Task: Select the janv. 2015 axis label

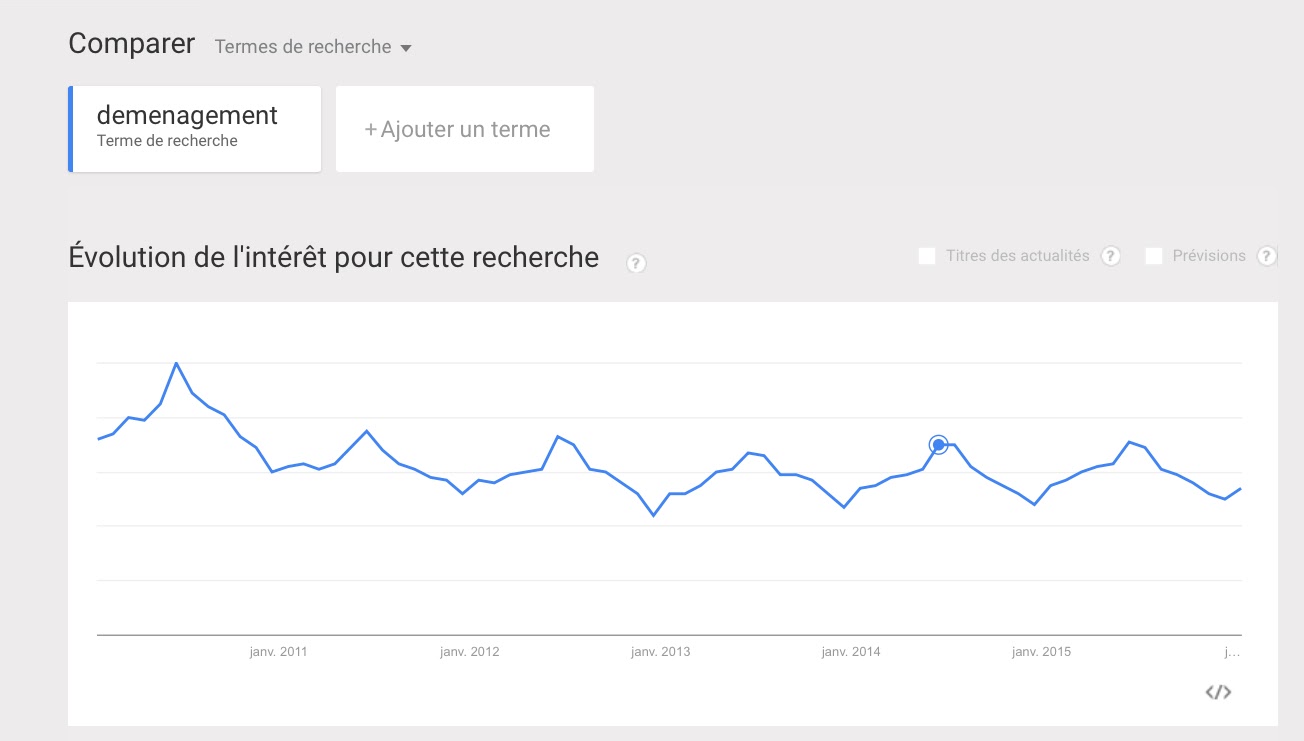Action: (1041, 652)
